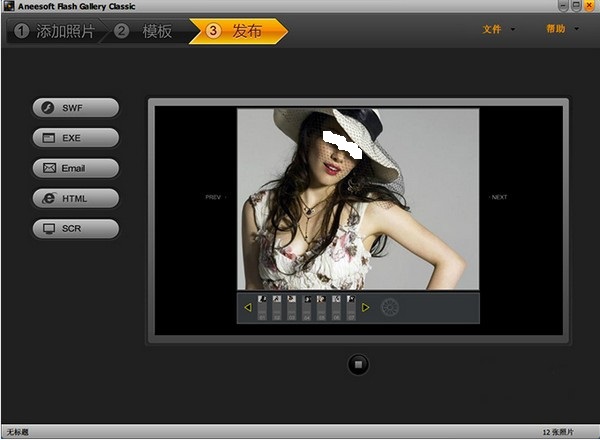Expand the arrow next to 文件
The image size is (600, 440).
[513, 29]
